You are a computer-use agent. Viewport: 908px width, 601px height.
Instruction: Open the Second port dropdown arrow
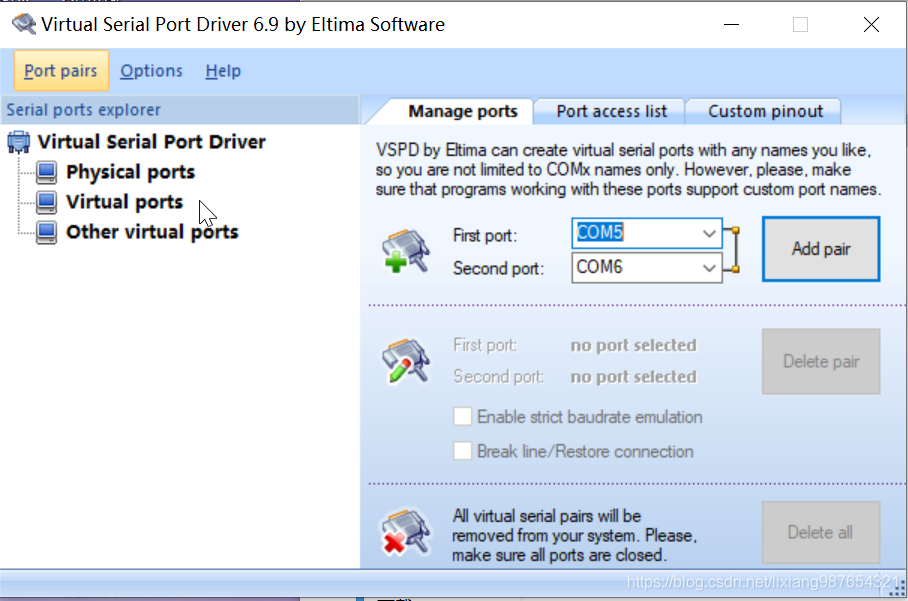click(709, 267)
